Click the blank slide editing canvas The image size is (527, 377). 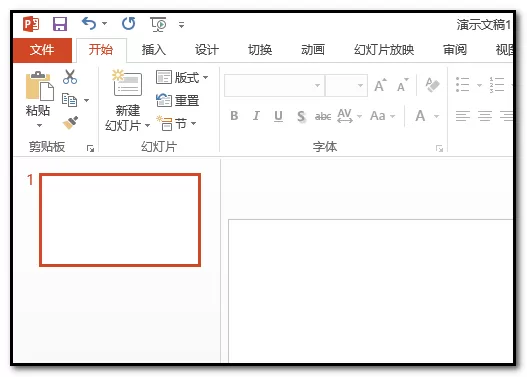click(370, 291)
